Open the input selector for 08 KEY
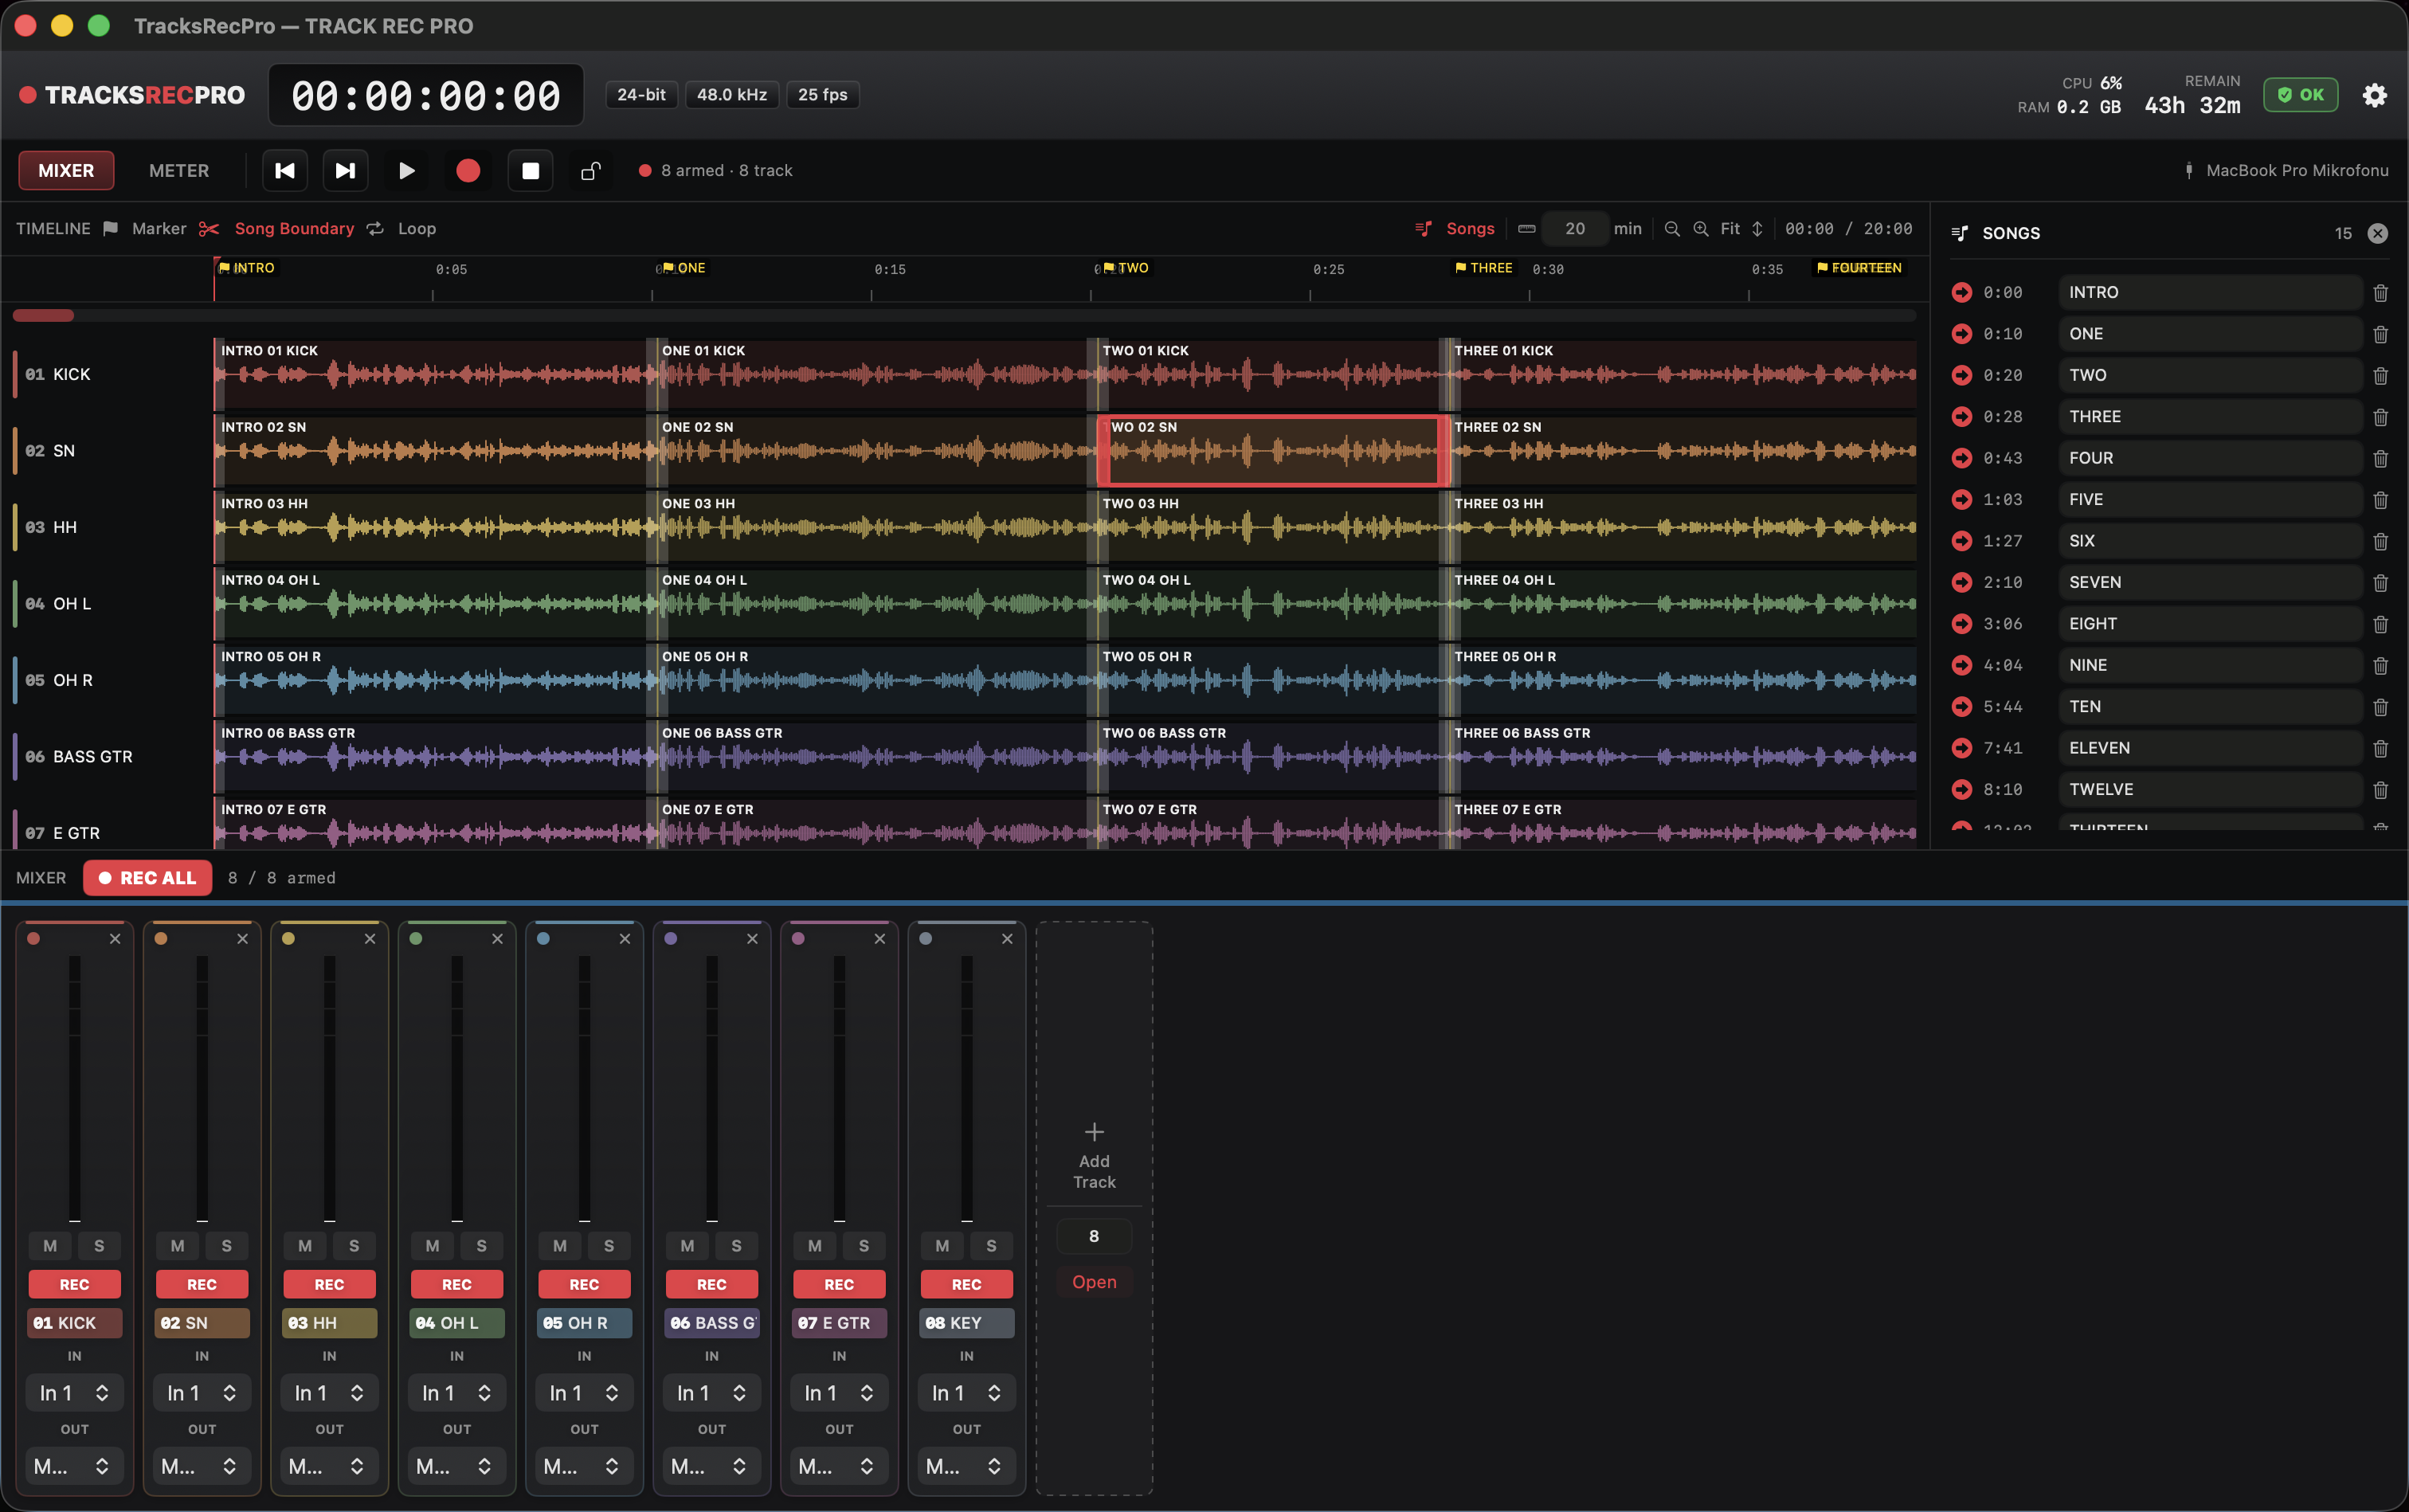The width and height of the screenshot is (2409, 1512). (967, 1393)
